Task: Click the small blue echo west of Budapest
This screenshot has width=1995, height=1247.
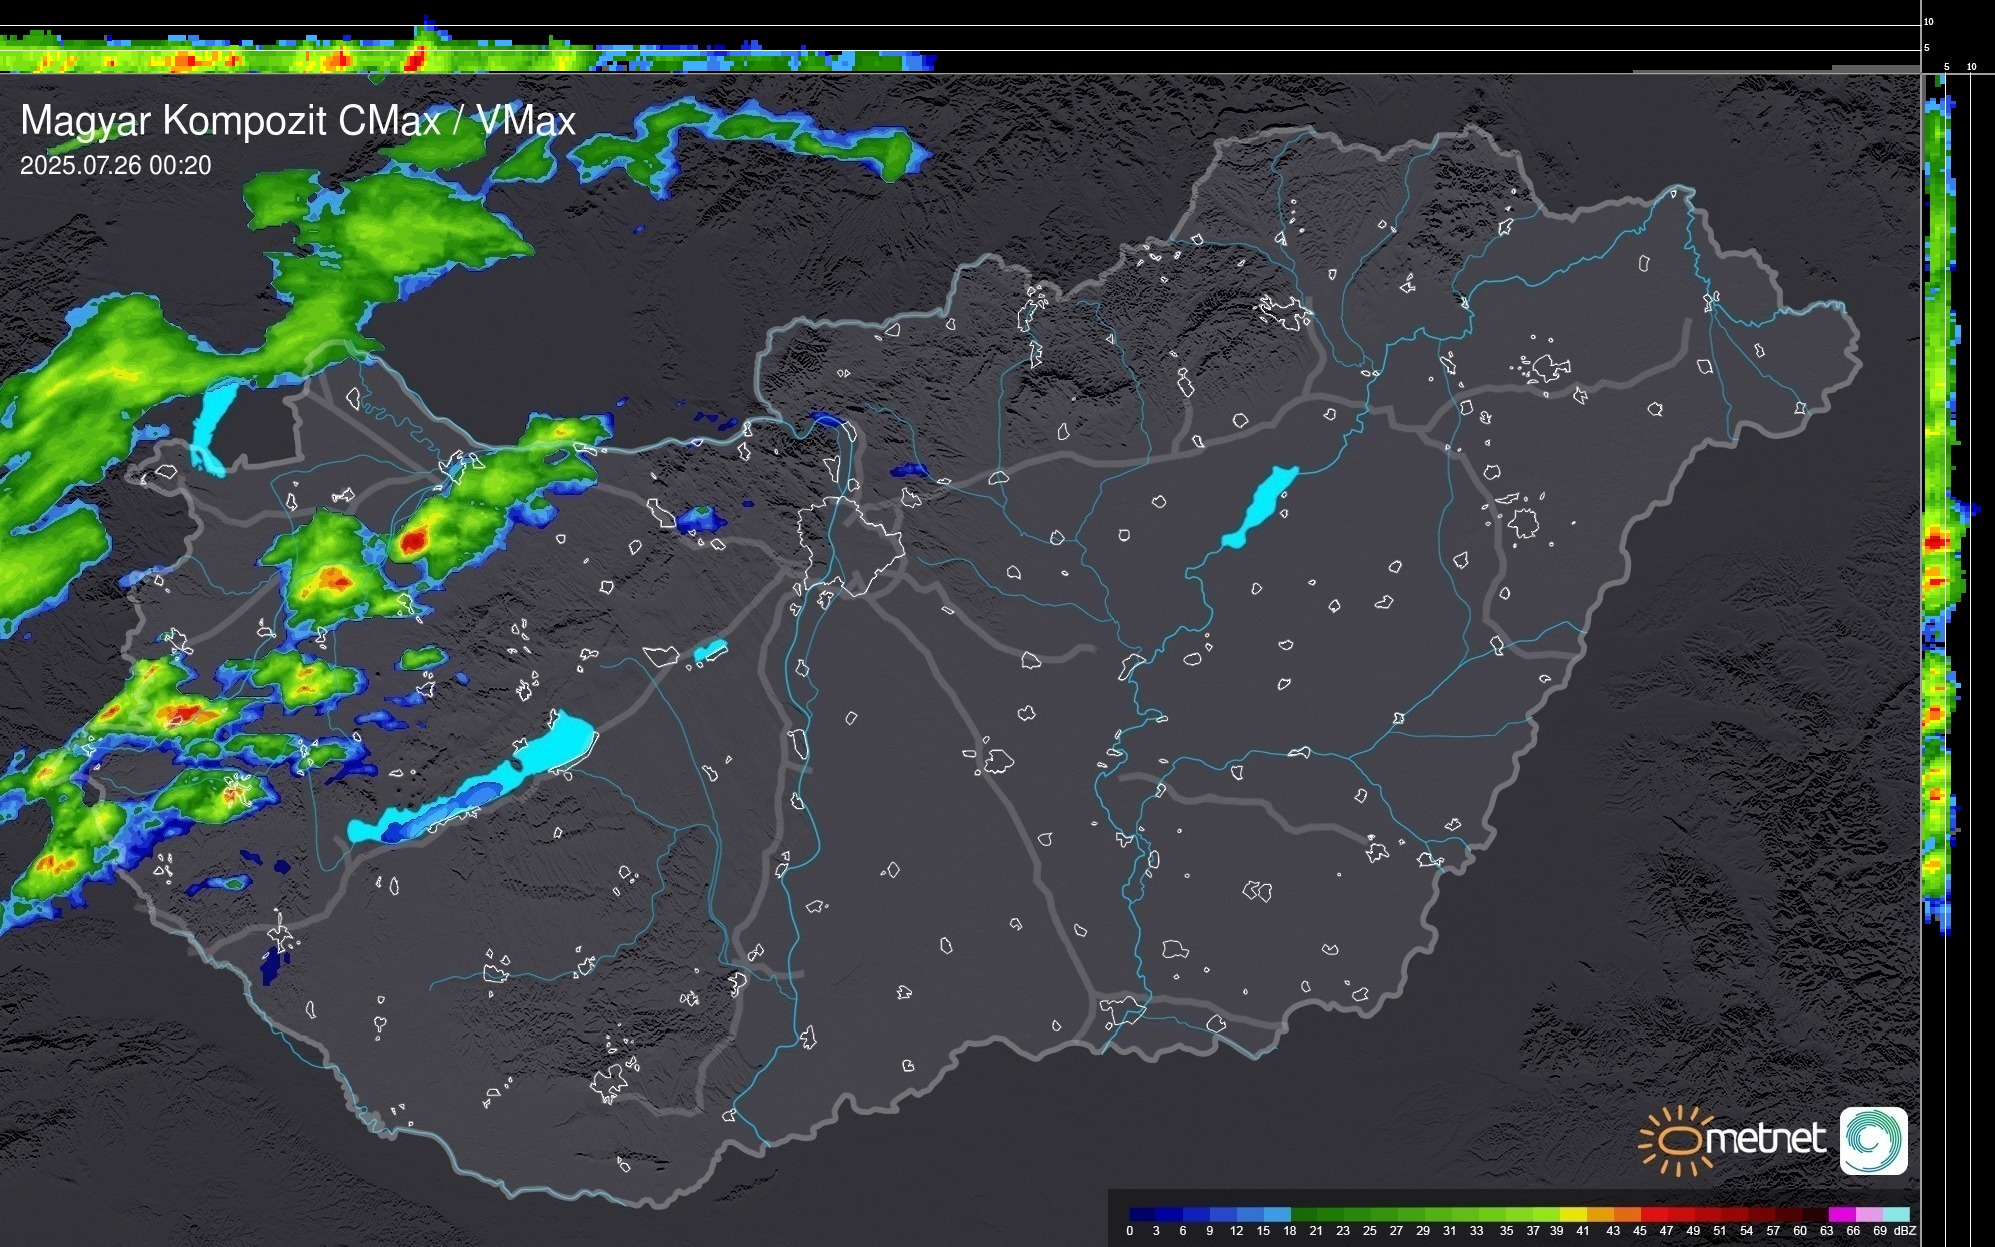Action: 699,519
